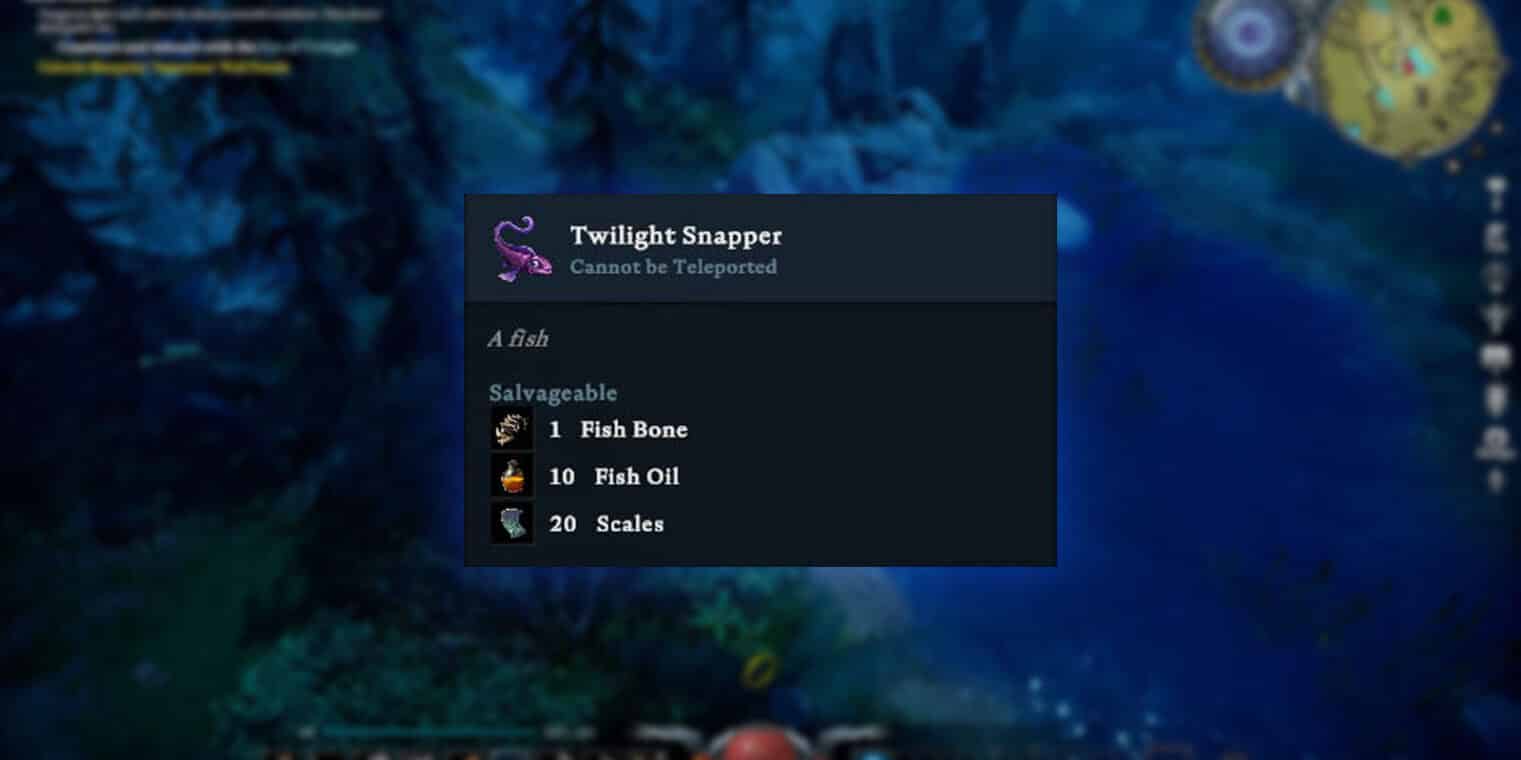
Task: Select the Fish Oil bottle icon
Action: tap(512, 476)
